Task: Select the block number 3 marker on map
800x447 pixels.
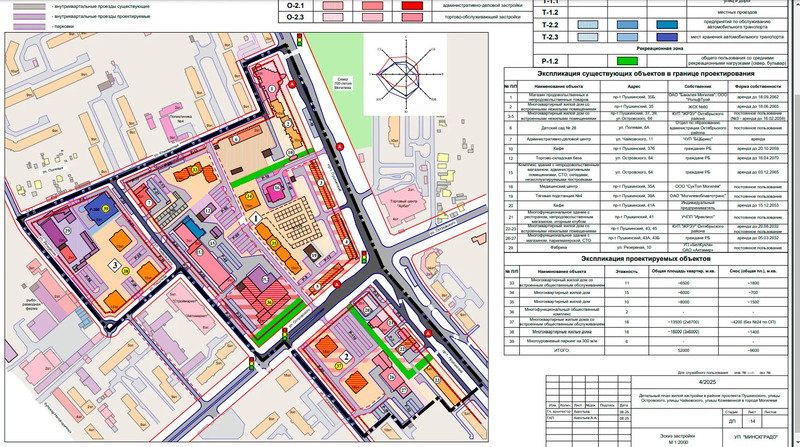Action: tap(115, 265)
